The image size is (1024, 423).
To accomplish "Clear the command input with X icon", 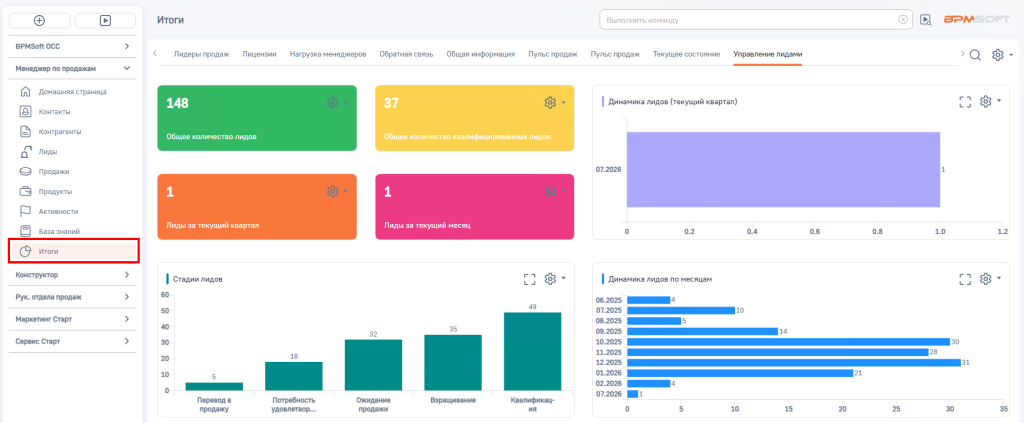I will pyautogui.click(x=903, y=20).
